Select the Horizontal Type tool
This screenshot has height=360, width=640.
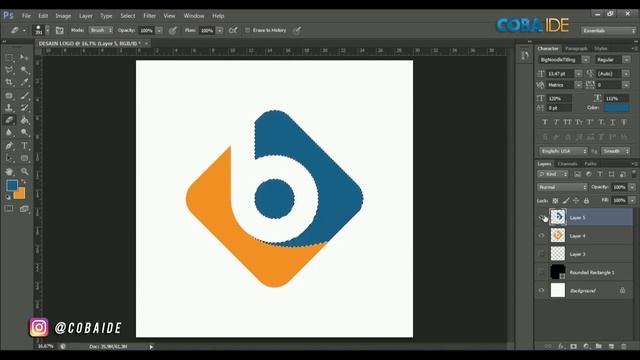24,146
